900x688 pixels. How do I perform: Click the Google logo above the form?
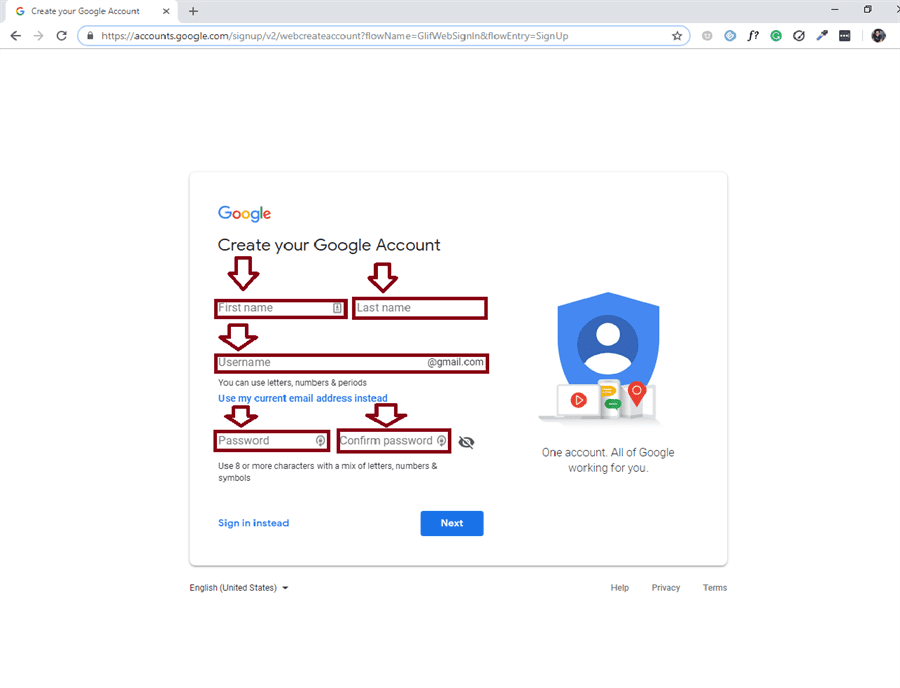[x=243, y=213]
